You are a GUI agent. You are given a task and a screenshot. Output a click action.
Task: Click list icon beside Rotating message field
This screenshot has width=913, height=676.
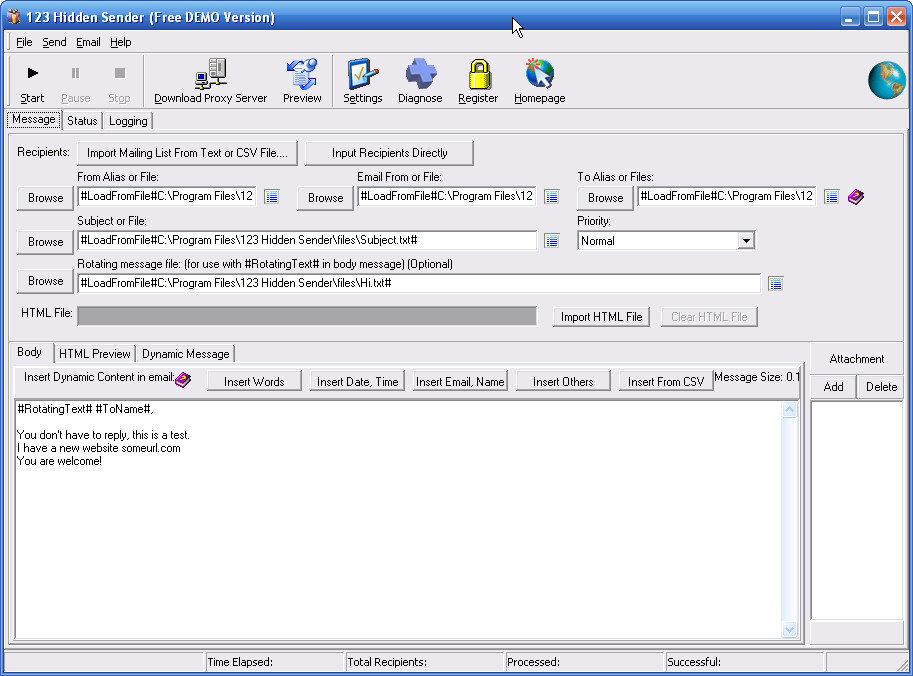pos(775,284)
